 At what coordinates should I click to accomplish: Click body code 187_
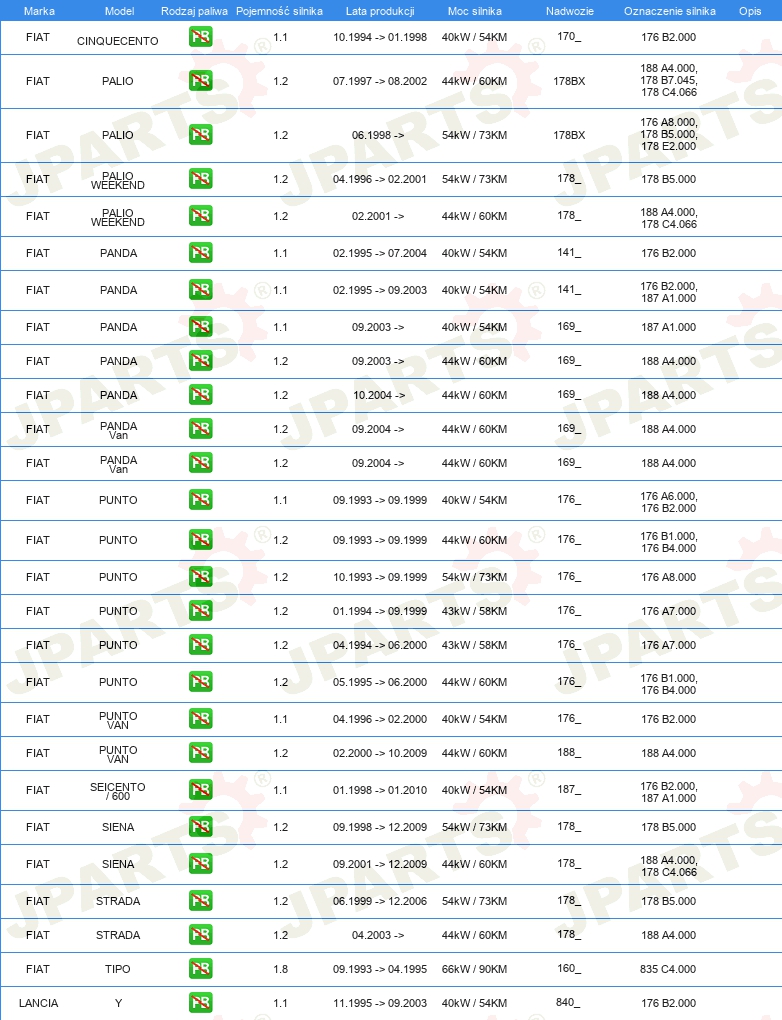pos(569,789)
